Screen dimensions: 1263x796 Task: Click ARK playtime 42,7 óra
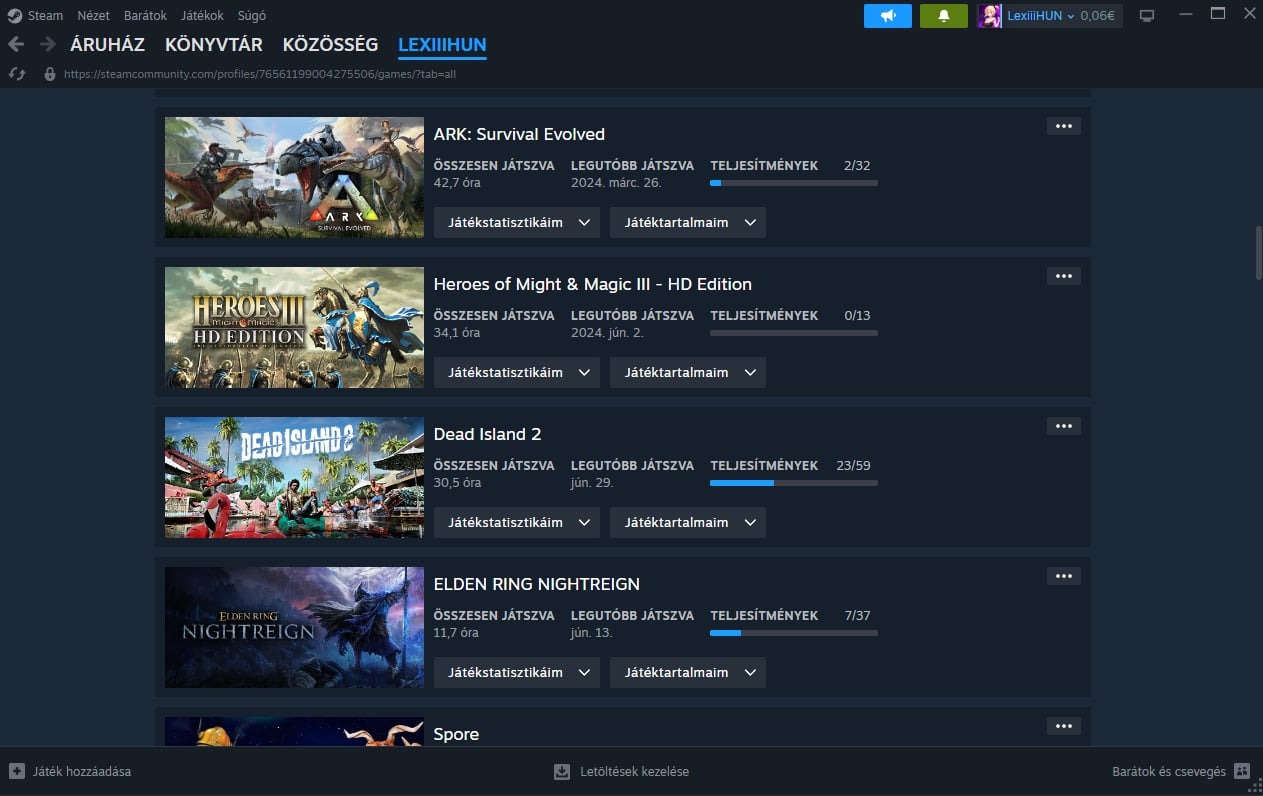click(x=457, y=183)
